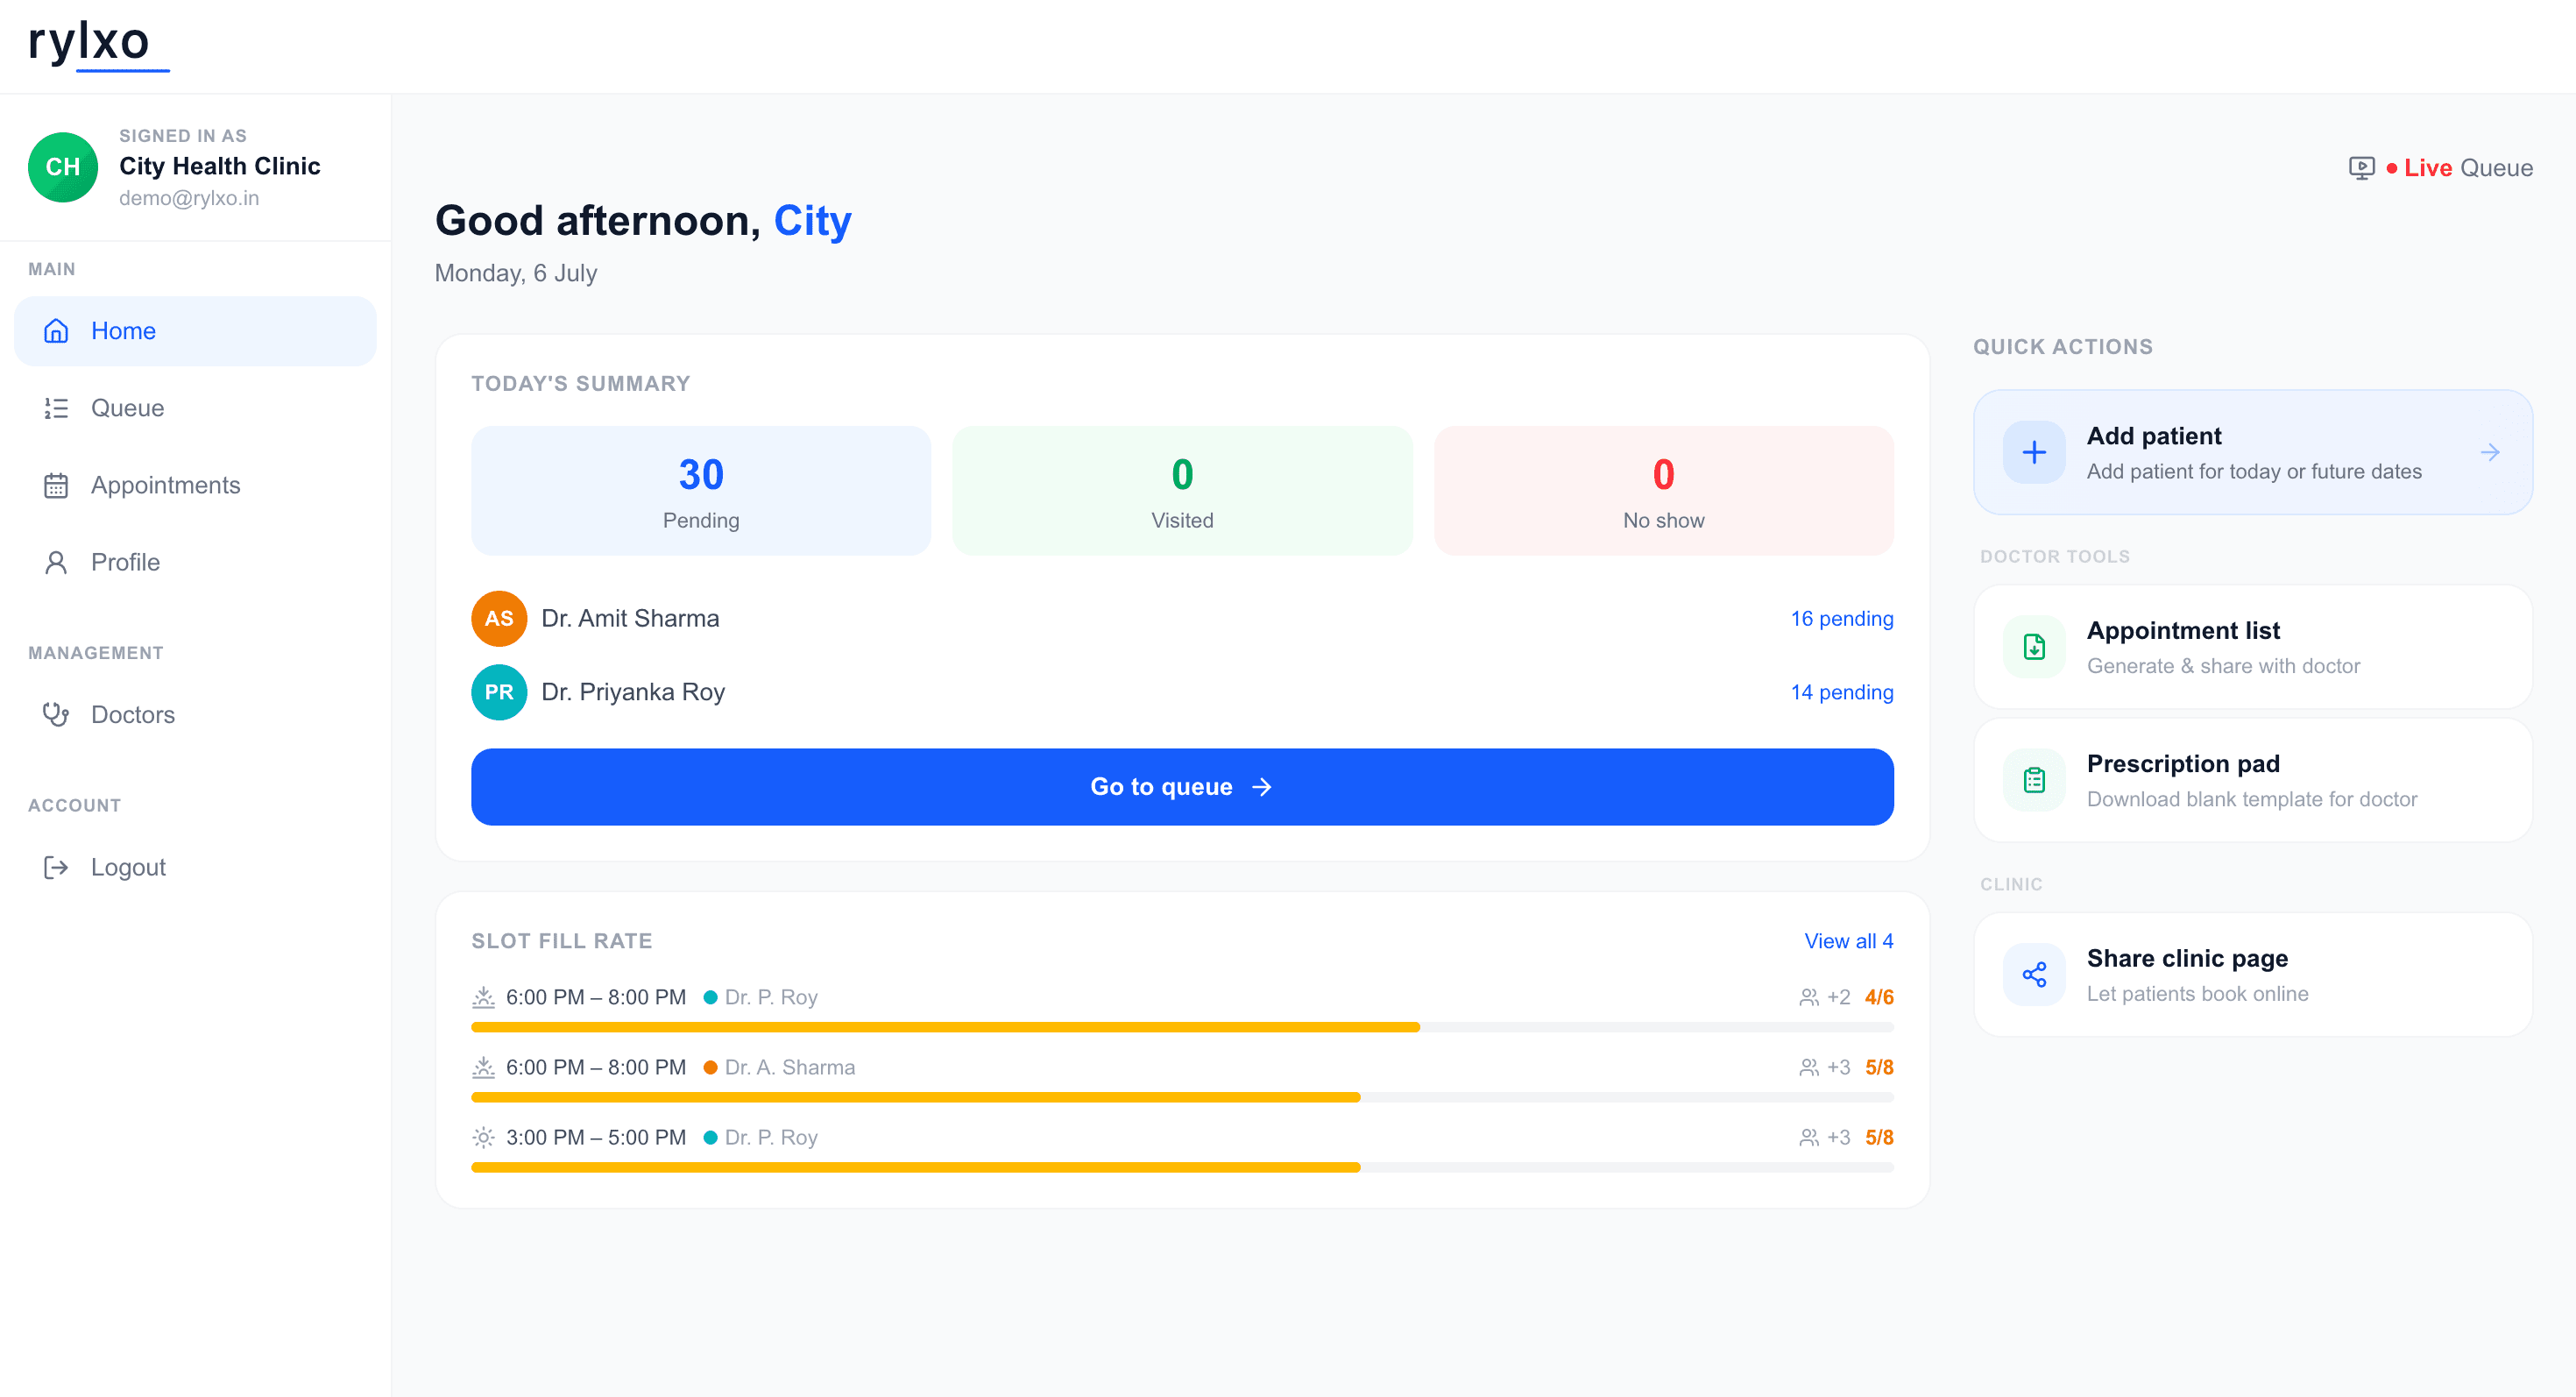Click the Live Queue monitor icon
Image resolution: width=2576 pixels, height=1397 pixels.
(x=2361, y=168)
